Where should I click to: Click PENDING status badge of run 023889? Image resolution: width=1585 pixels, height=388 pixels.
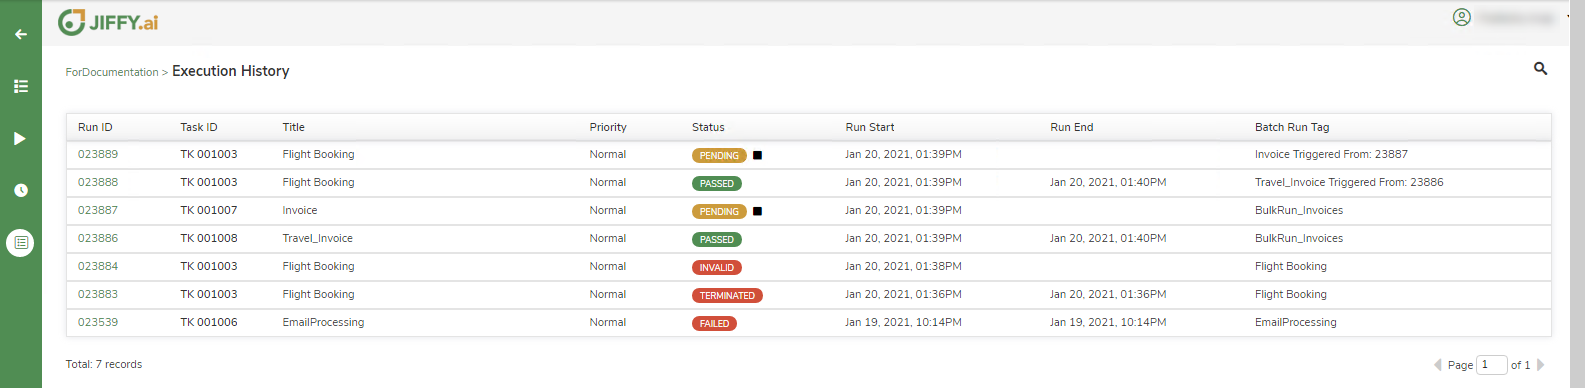[x=719, y=155]
